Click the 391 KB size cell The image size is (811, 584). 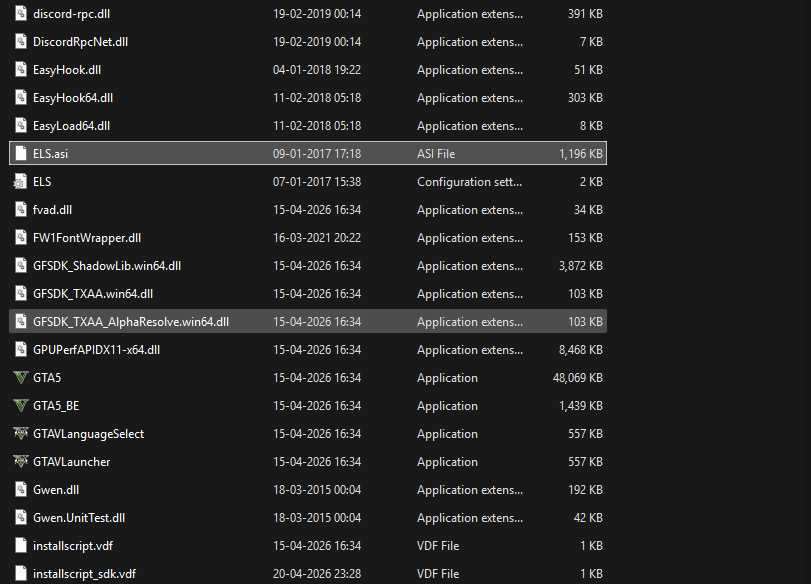[x=585, y=14]
